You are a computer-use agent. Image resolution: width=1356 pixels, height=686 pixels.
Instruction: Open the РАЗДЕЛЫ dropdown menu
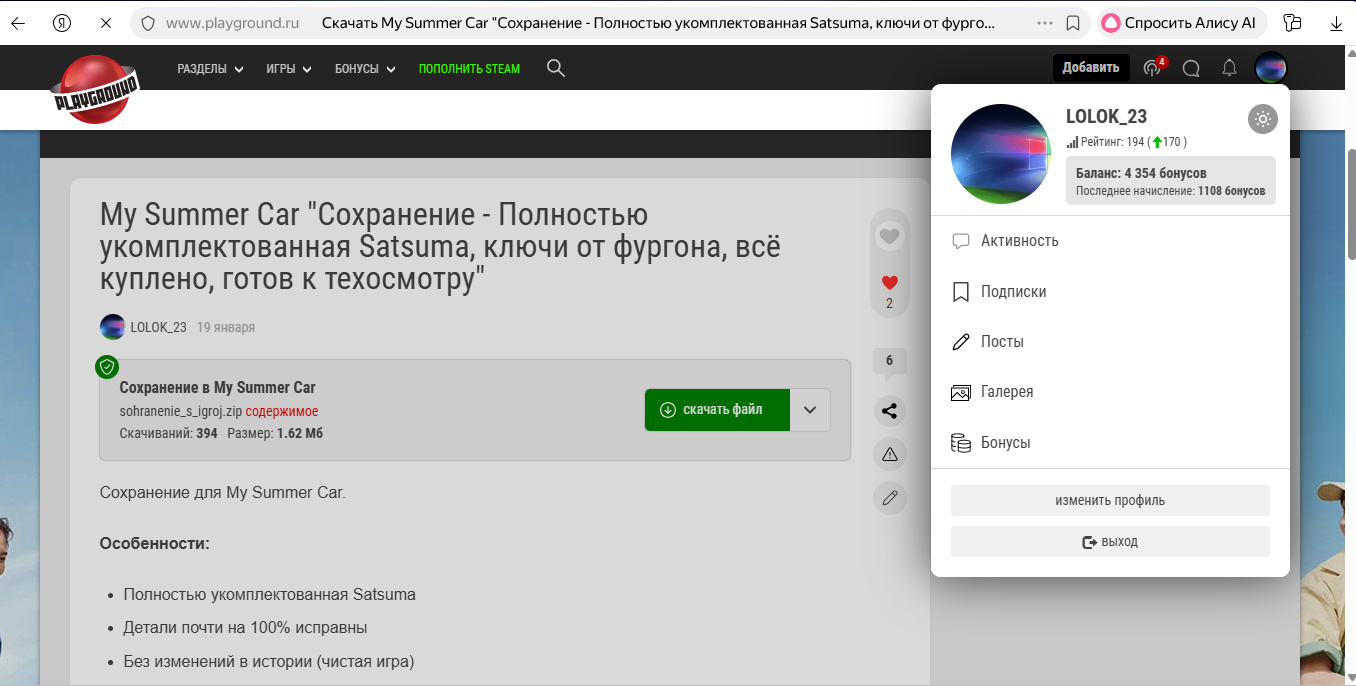coord(210,69)
